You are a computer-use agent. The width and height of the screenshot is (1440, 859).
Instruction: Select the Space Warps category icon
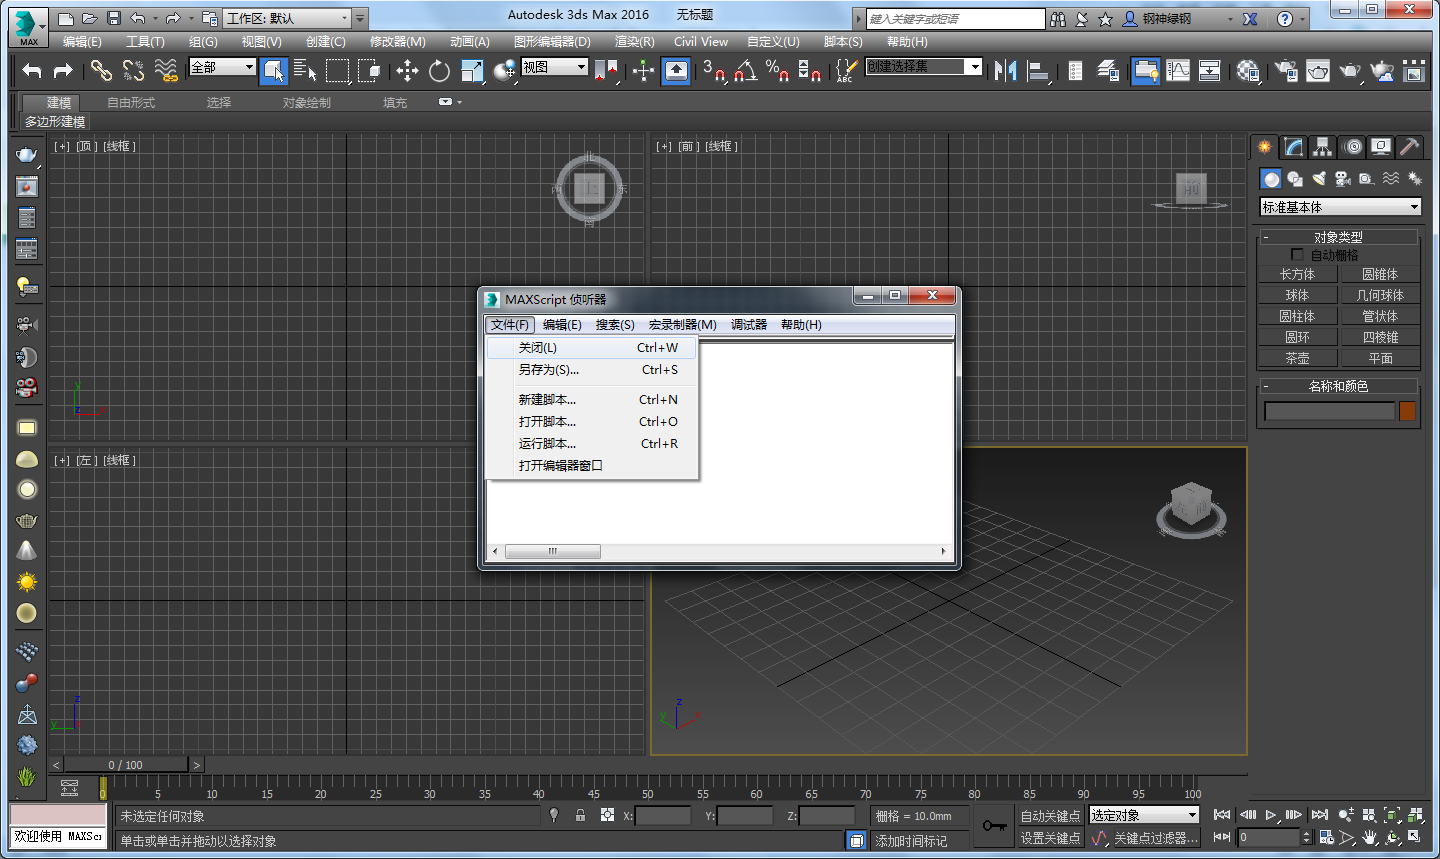[1391, 179]
